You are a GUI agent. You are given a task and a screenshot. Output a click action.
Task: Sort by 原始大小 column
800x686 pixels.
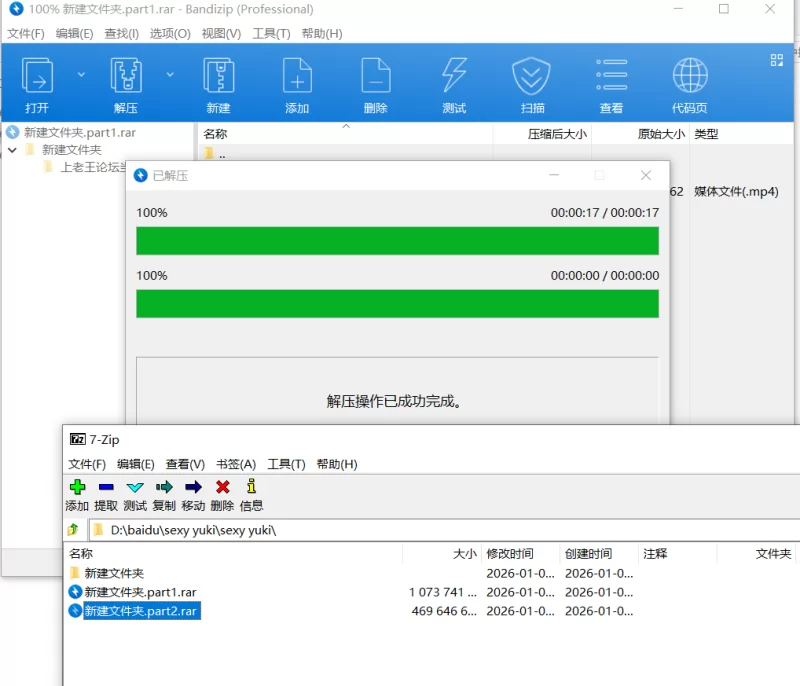(x=661, y=134)
